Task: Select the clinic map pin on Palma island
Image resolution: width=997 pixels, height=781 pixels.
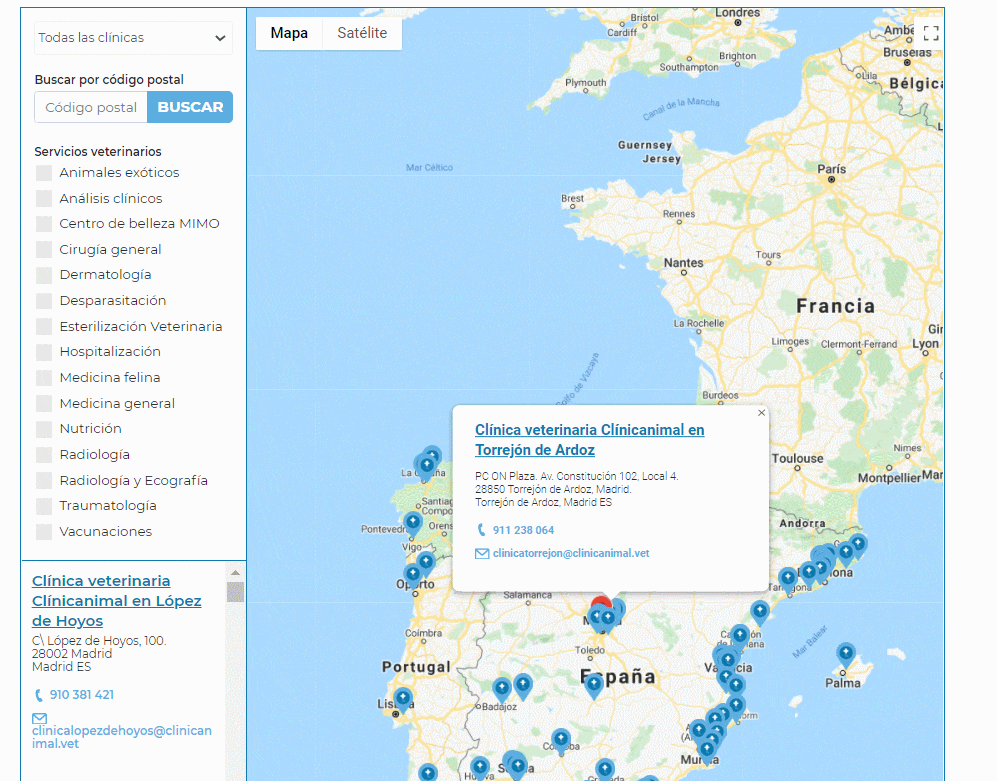Action: pyautogui.click(x=845, y=654)
